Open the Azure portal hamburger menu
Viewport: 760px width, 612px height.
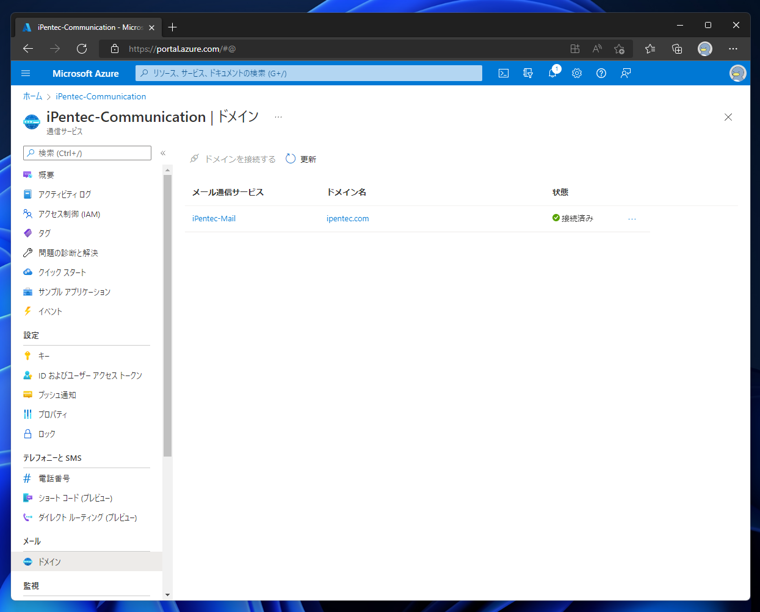(x=26, y=73)
